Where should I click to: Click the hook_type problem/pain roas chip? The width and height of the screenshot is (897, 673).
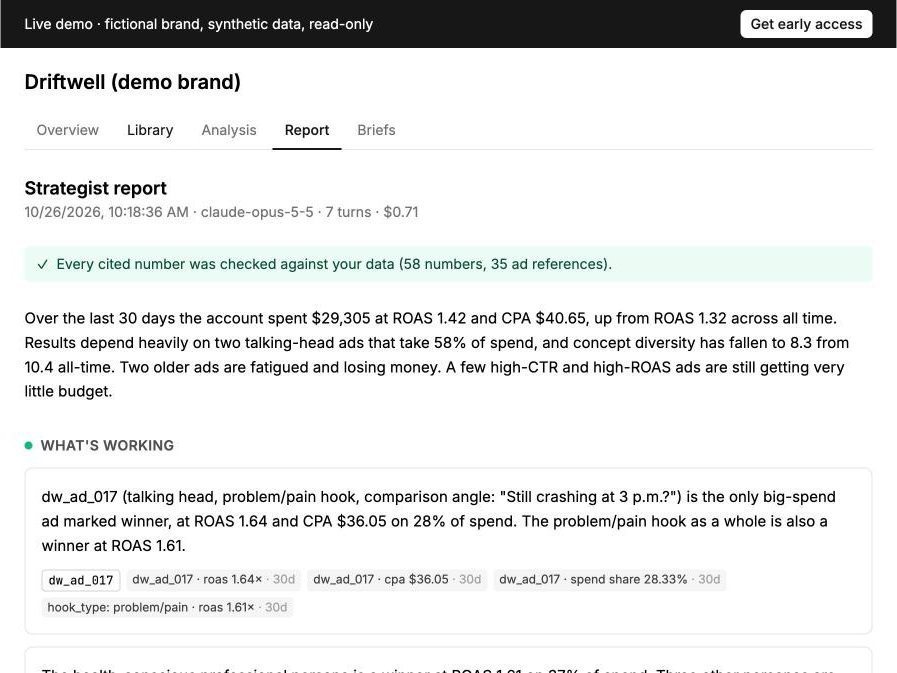pos(167,607)
